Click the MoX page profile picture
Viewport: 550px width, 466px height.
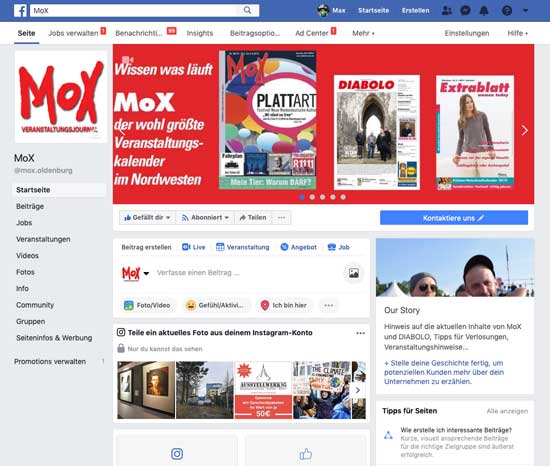[61, 97]
